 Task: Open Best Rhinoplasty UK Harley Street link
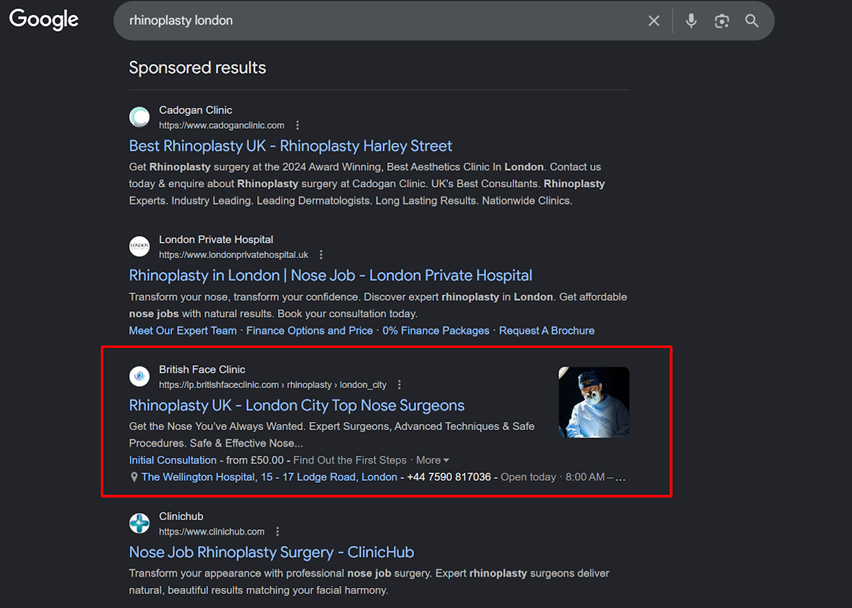[x=290, y=146]
